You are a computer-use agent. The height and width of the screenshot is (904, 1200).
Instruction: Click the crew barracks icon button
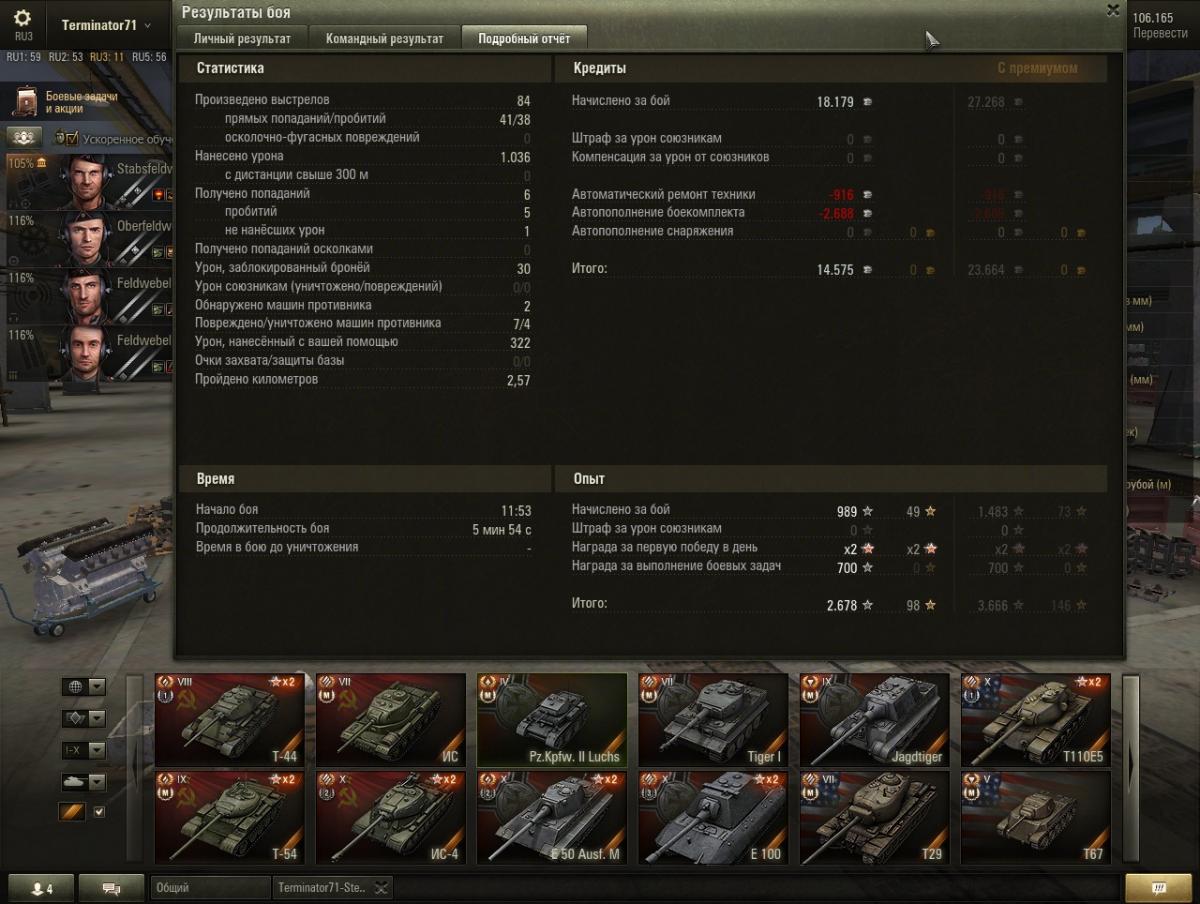[25, 138]
